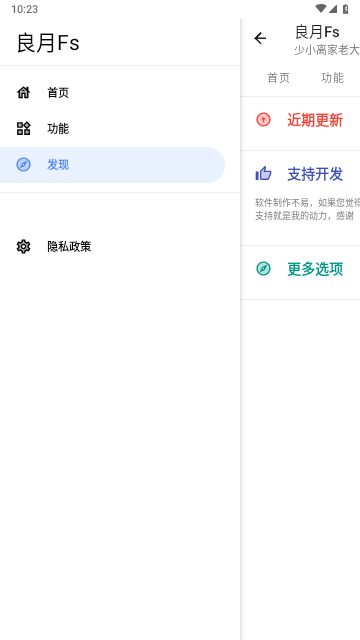This screenshot has width=360, height=640.
Task: Switch to the 功能 tab
Action: click(x=332, y=78)
